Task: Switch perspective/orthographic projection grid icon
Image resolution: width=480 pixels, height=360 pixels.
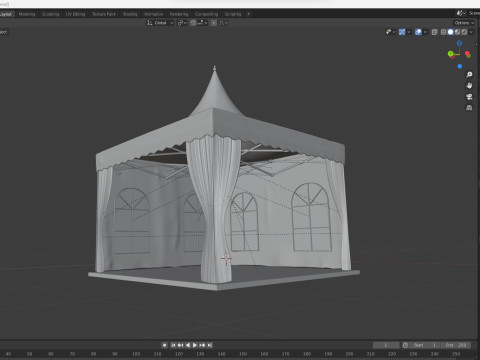Action: click(x=469, y=108)
